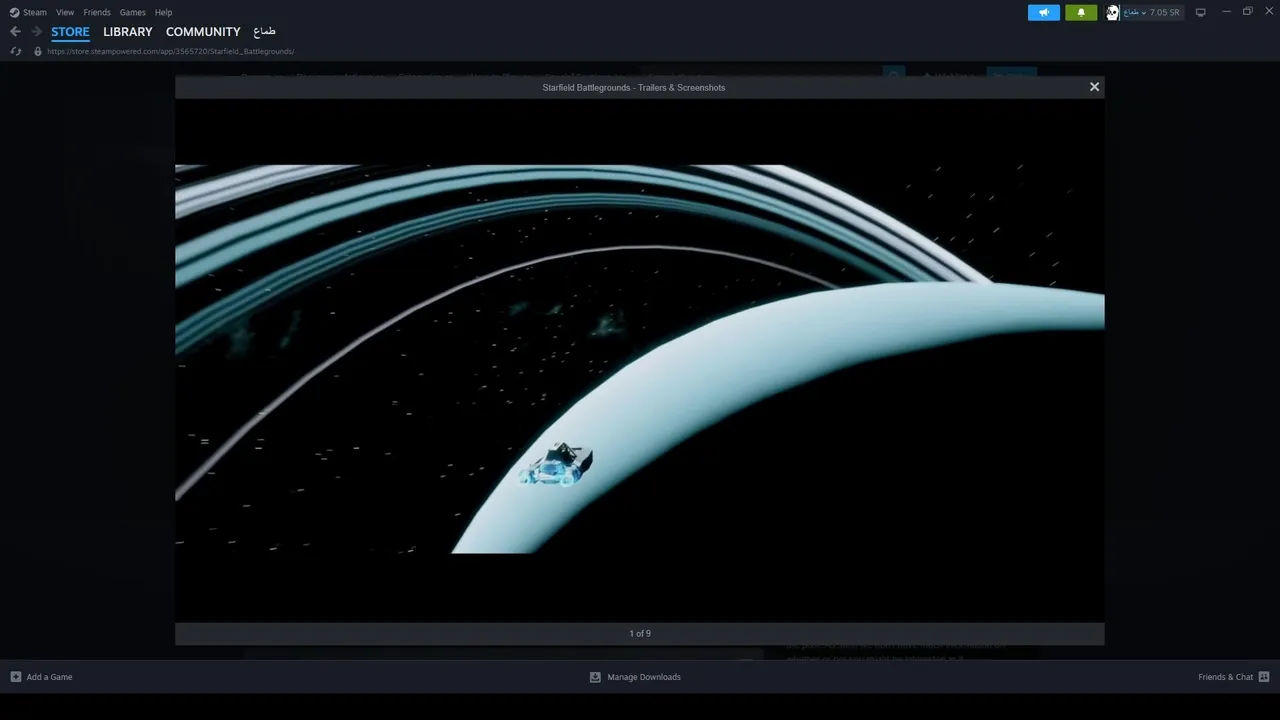Open the Friends menu

point(97,12)
